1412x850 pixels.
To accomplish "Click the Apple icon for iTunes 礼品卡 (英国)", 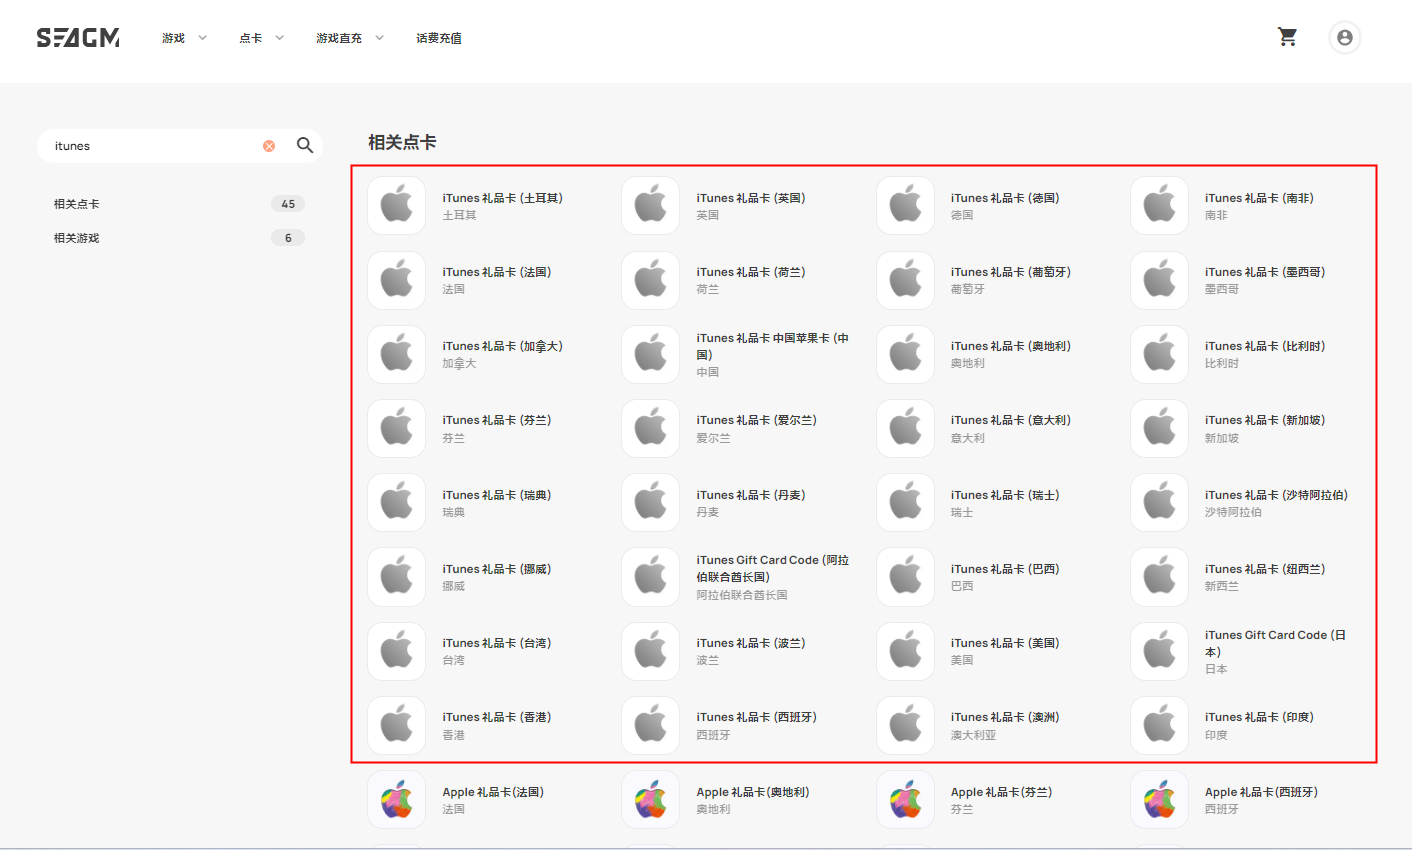I will pos(651,205).
